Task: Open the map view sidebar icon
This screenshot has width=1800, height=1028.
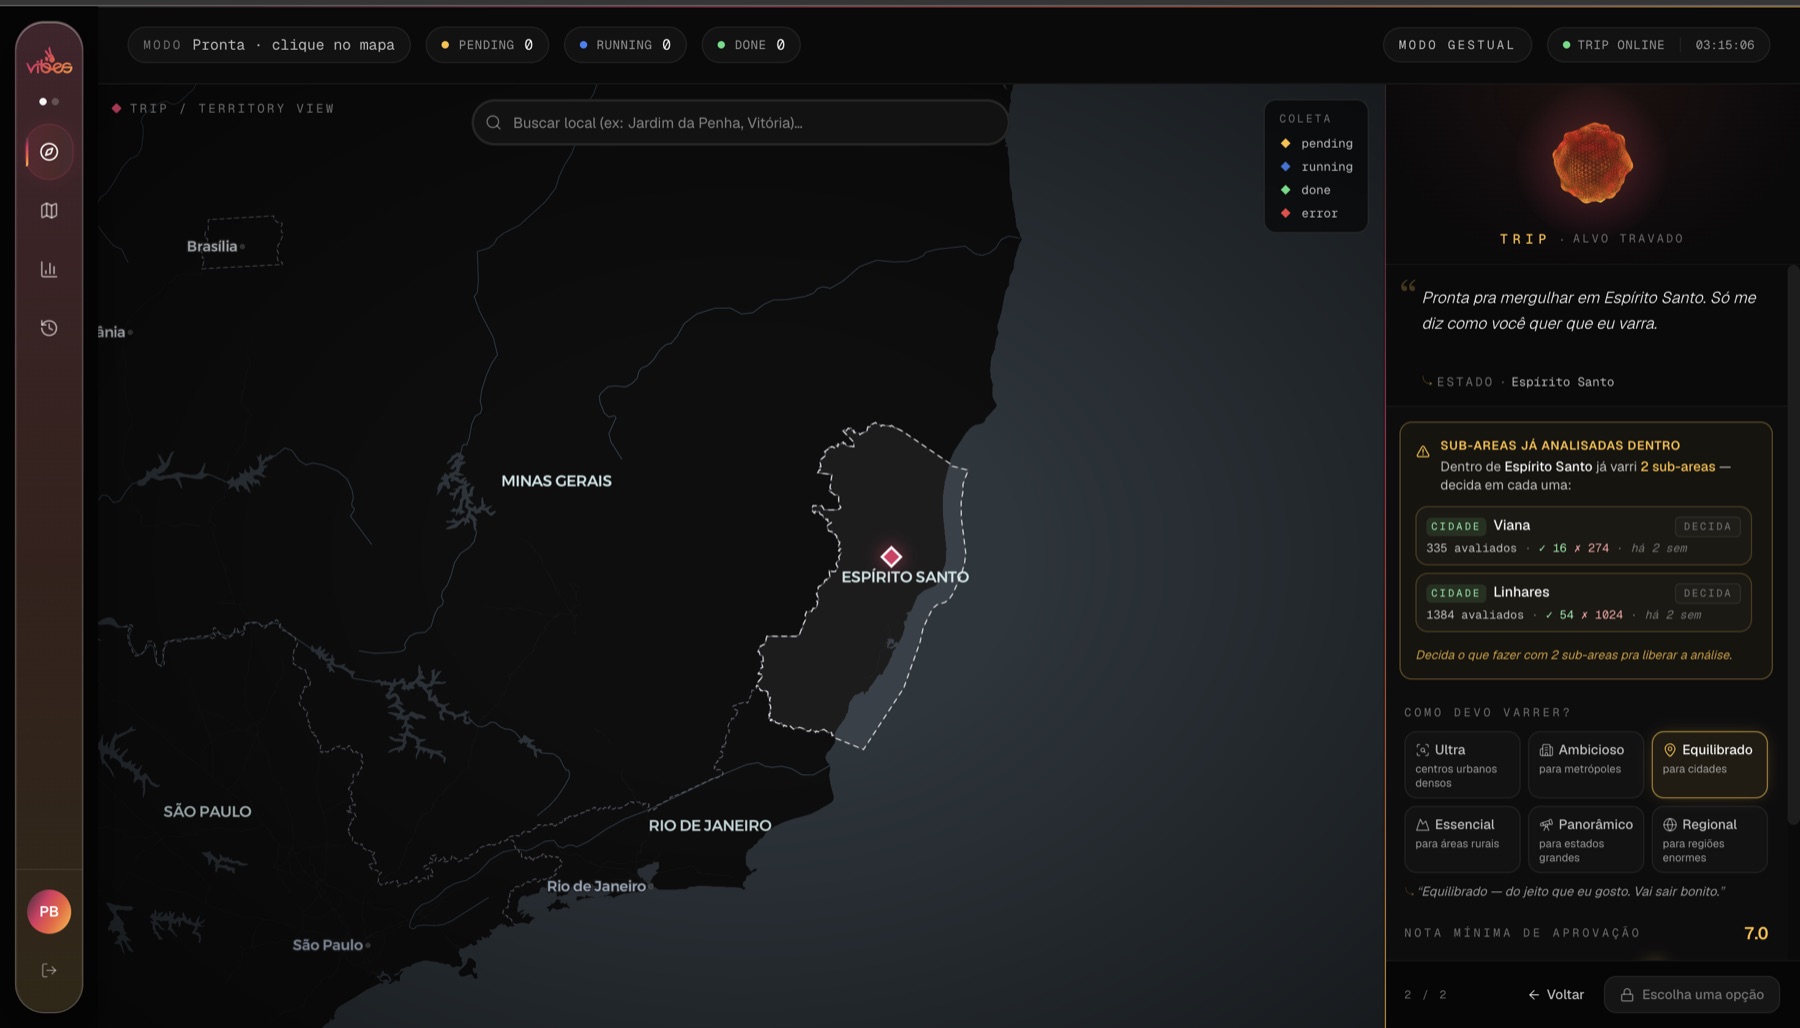Action: point(49,211)
